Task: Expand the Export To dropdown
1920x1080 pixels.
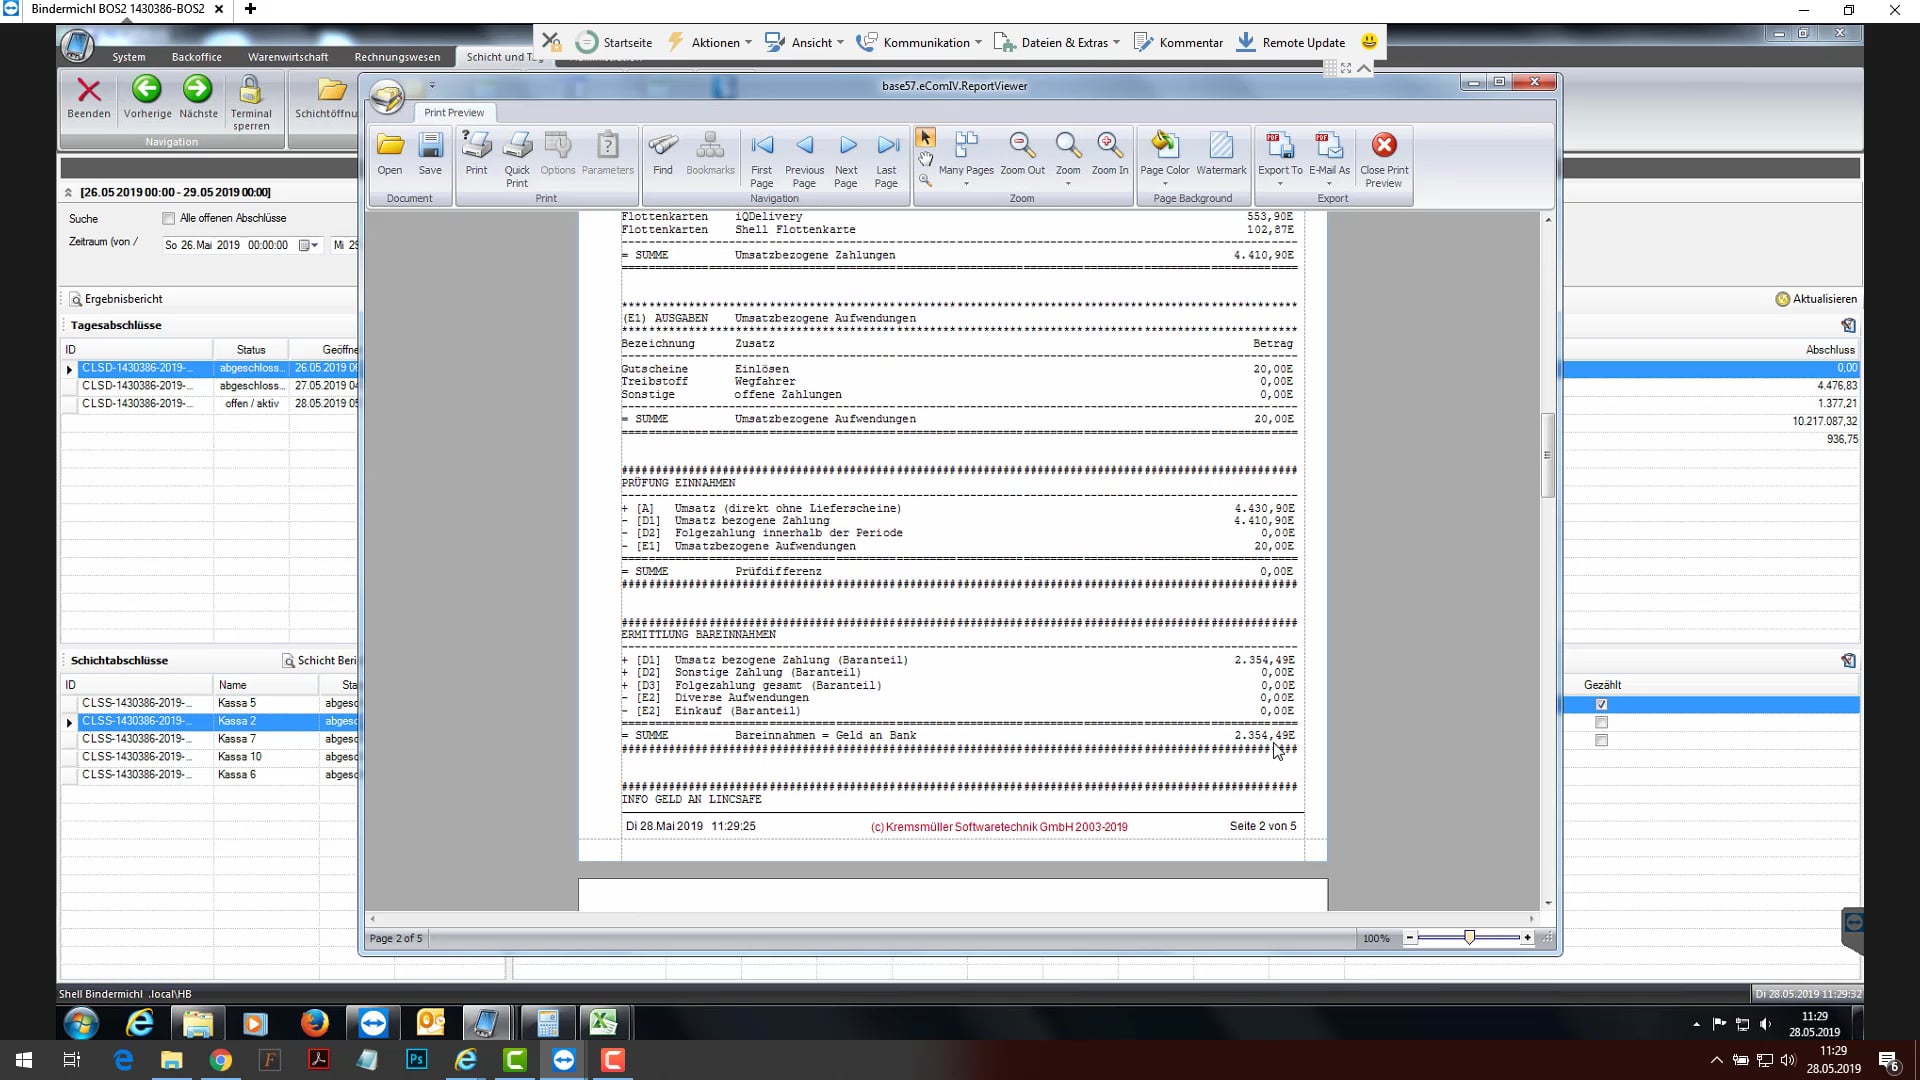Action: [x=1279, y=184]
